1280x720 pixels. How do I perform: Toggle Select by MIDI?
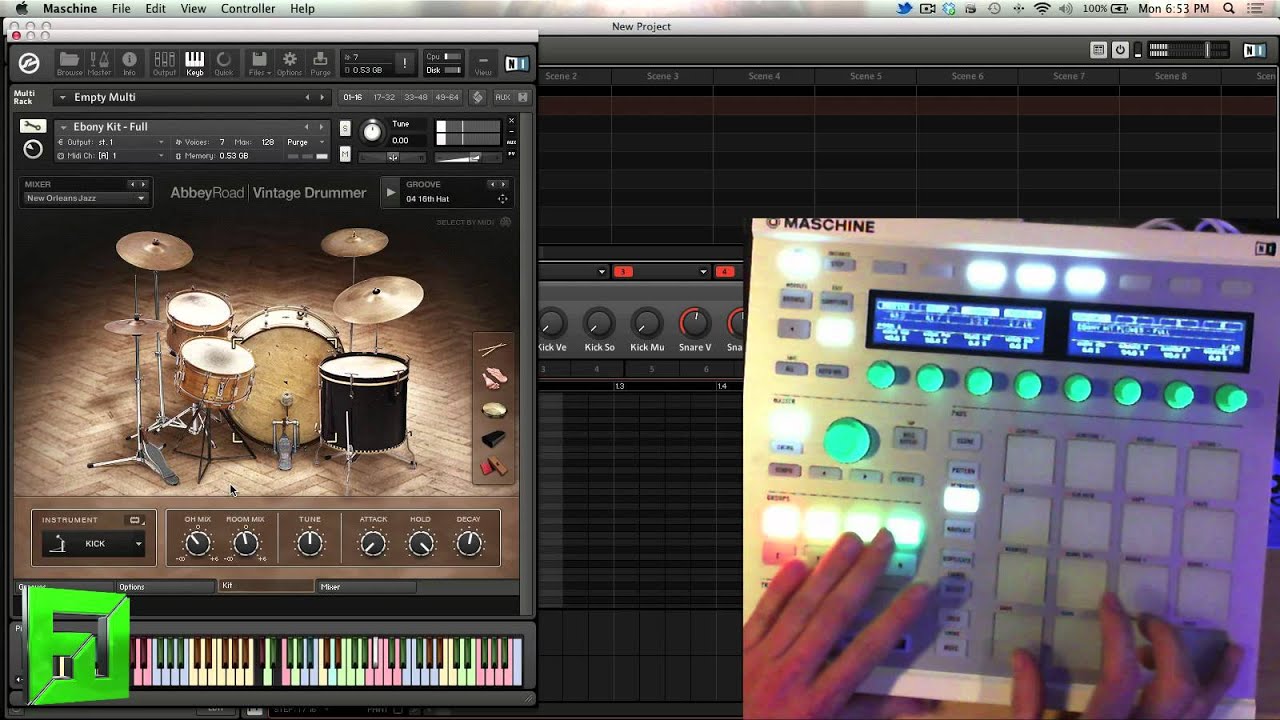click(x=474, y=222)
